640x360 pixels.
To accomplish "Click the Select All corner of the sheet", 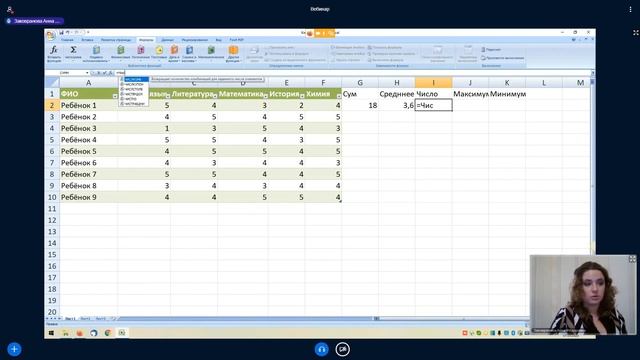I will tap(52, 83).
